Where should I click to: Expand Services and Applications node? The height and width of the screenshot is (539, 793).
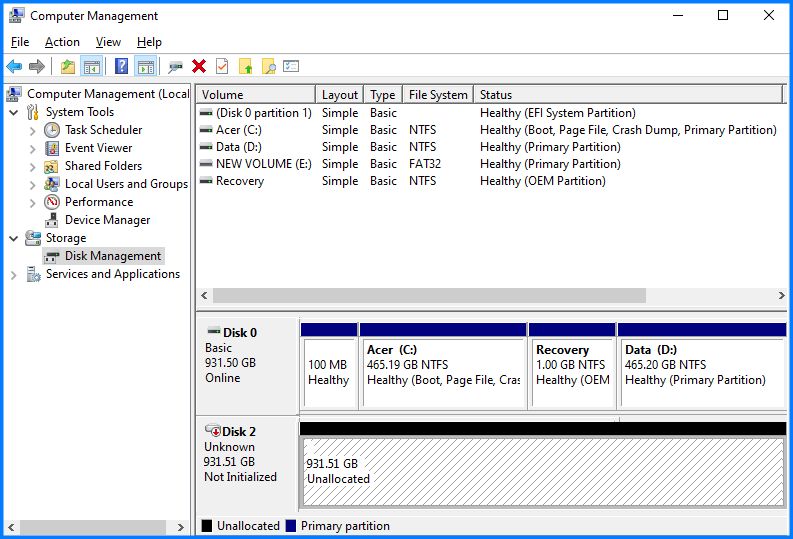pyautogui.click(x=14, y=275)
